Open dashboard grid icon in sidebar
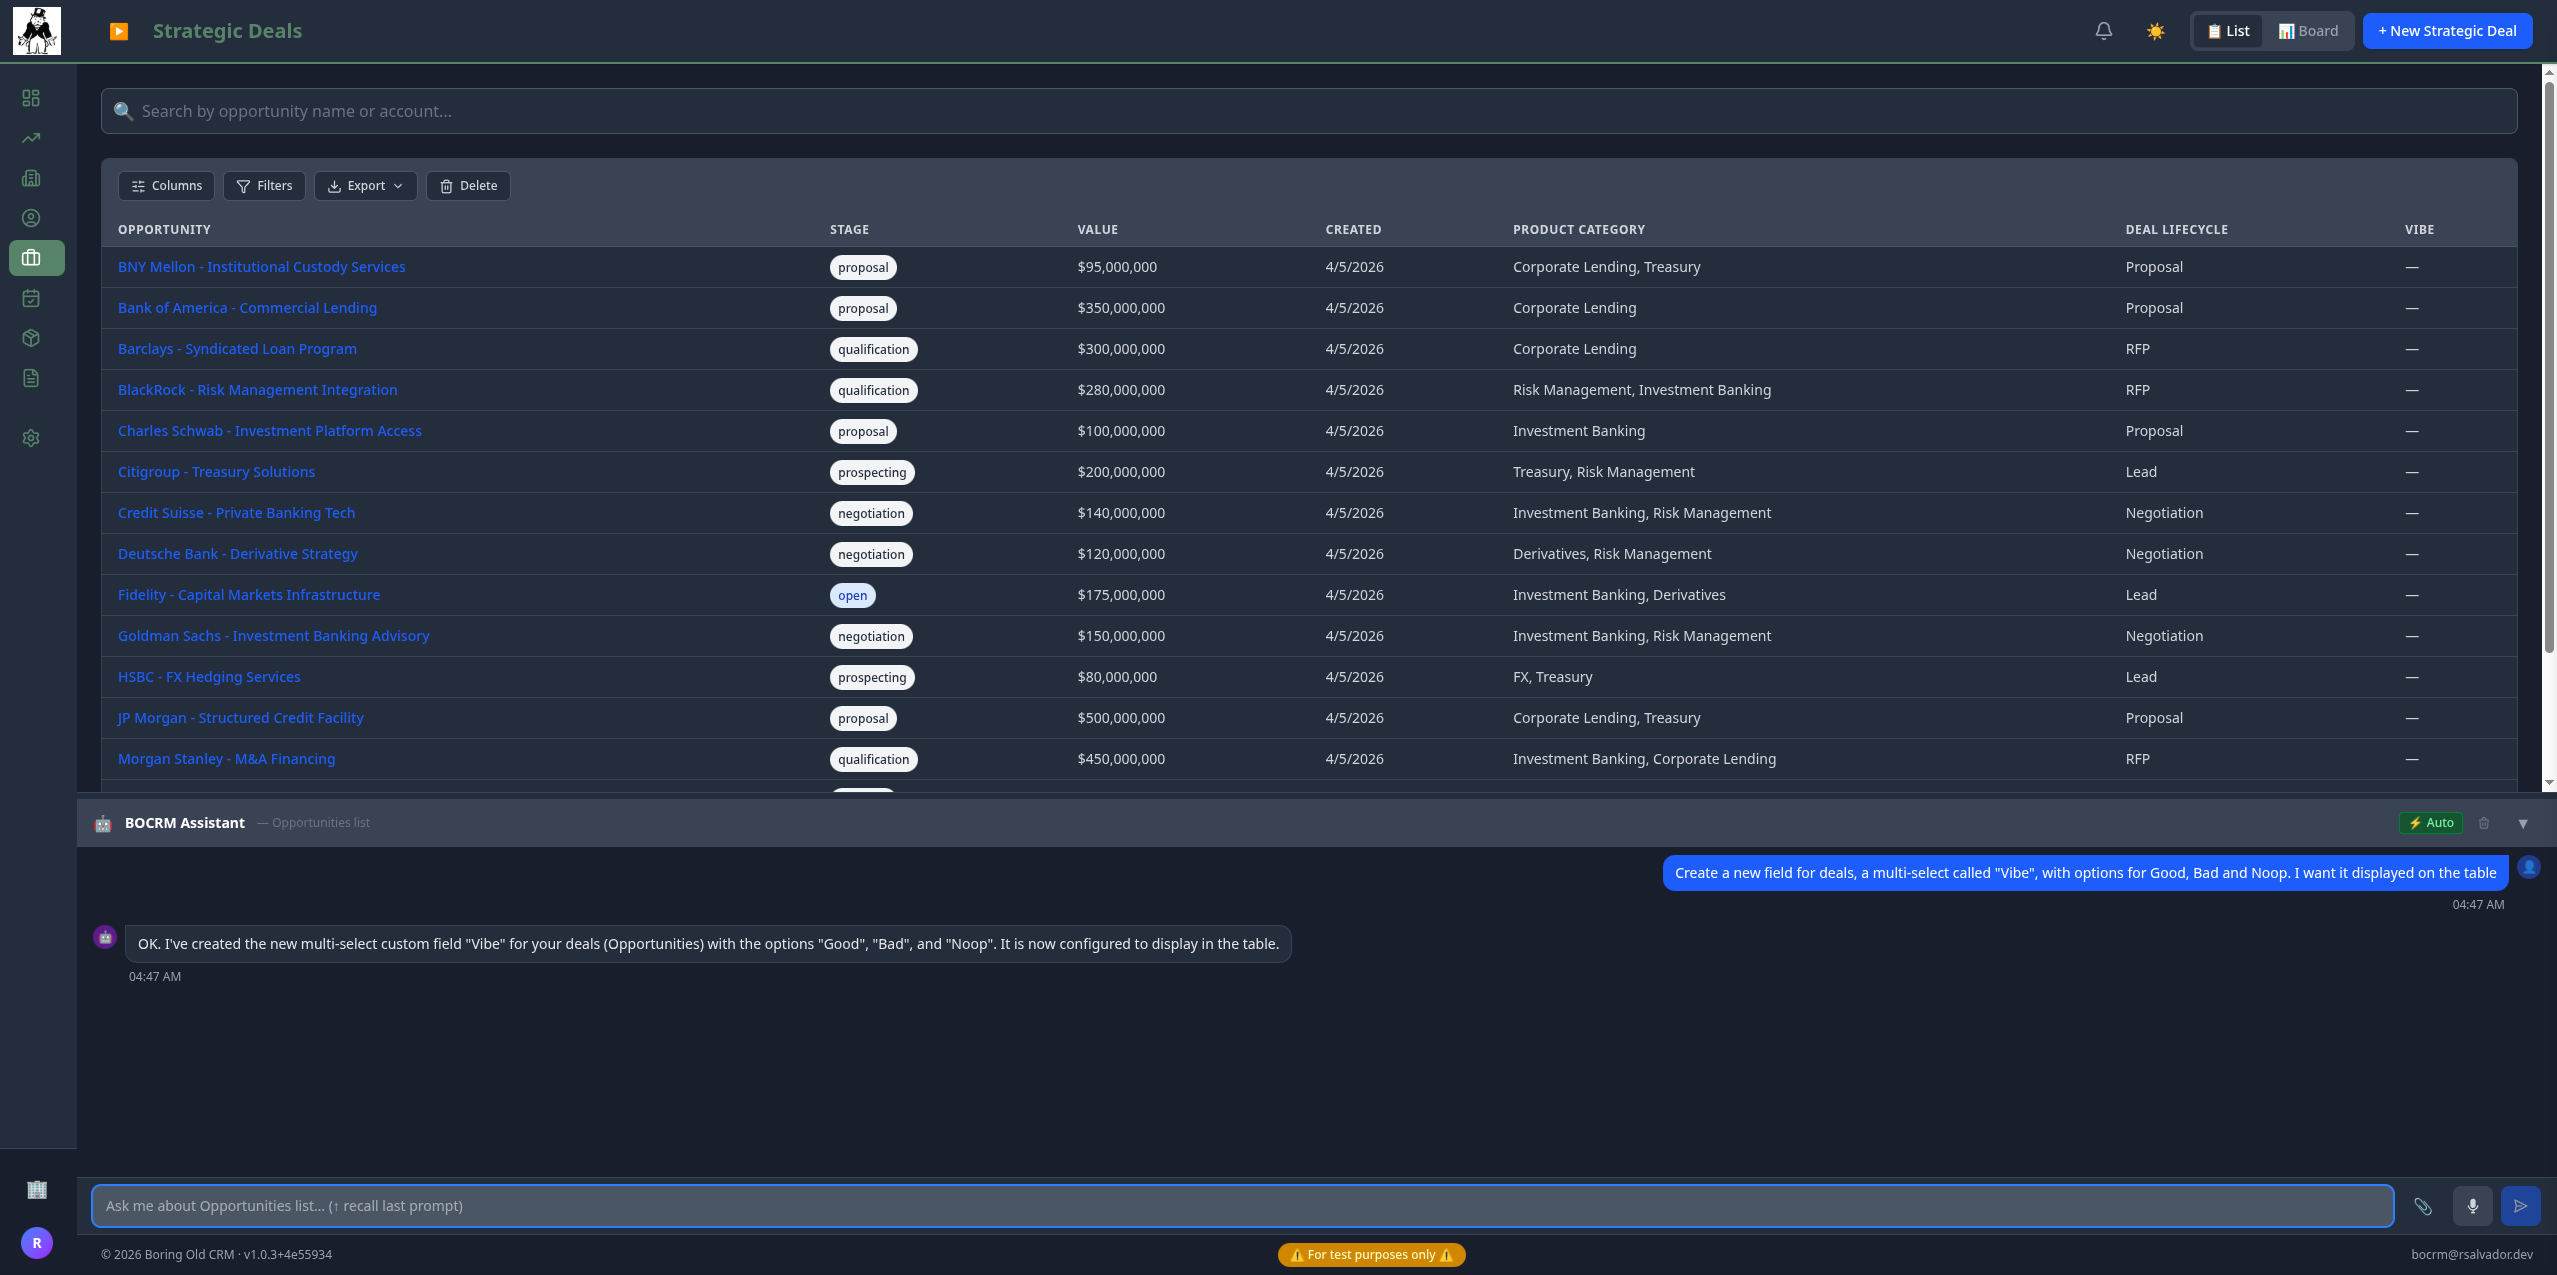Screen dimensions: 2557x1275 pyautogui.click(x=31, y=98)
